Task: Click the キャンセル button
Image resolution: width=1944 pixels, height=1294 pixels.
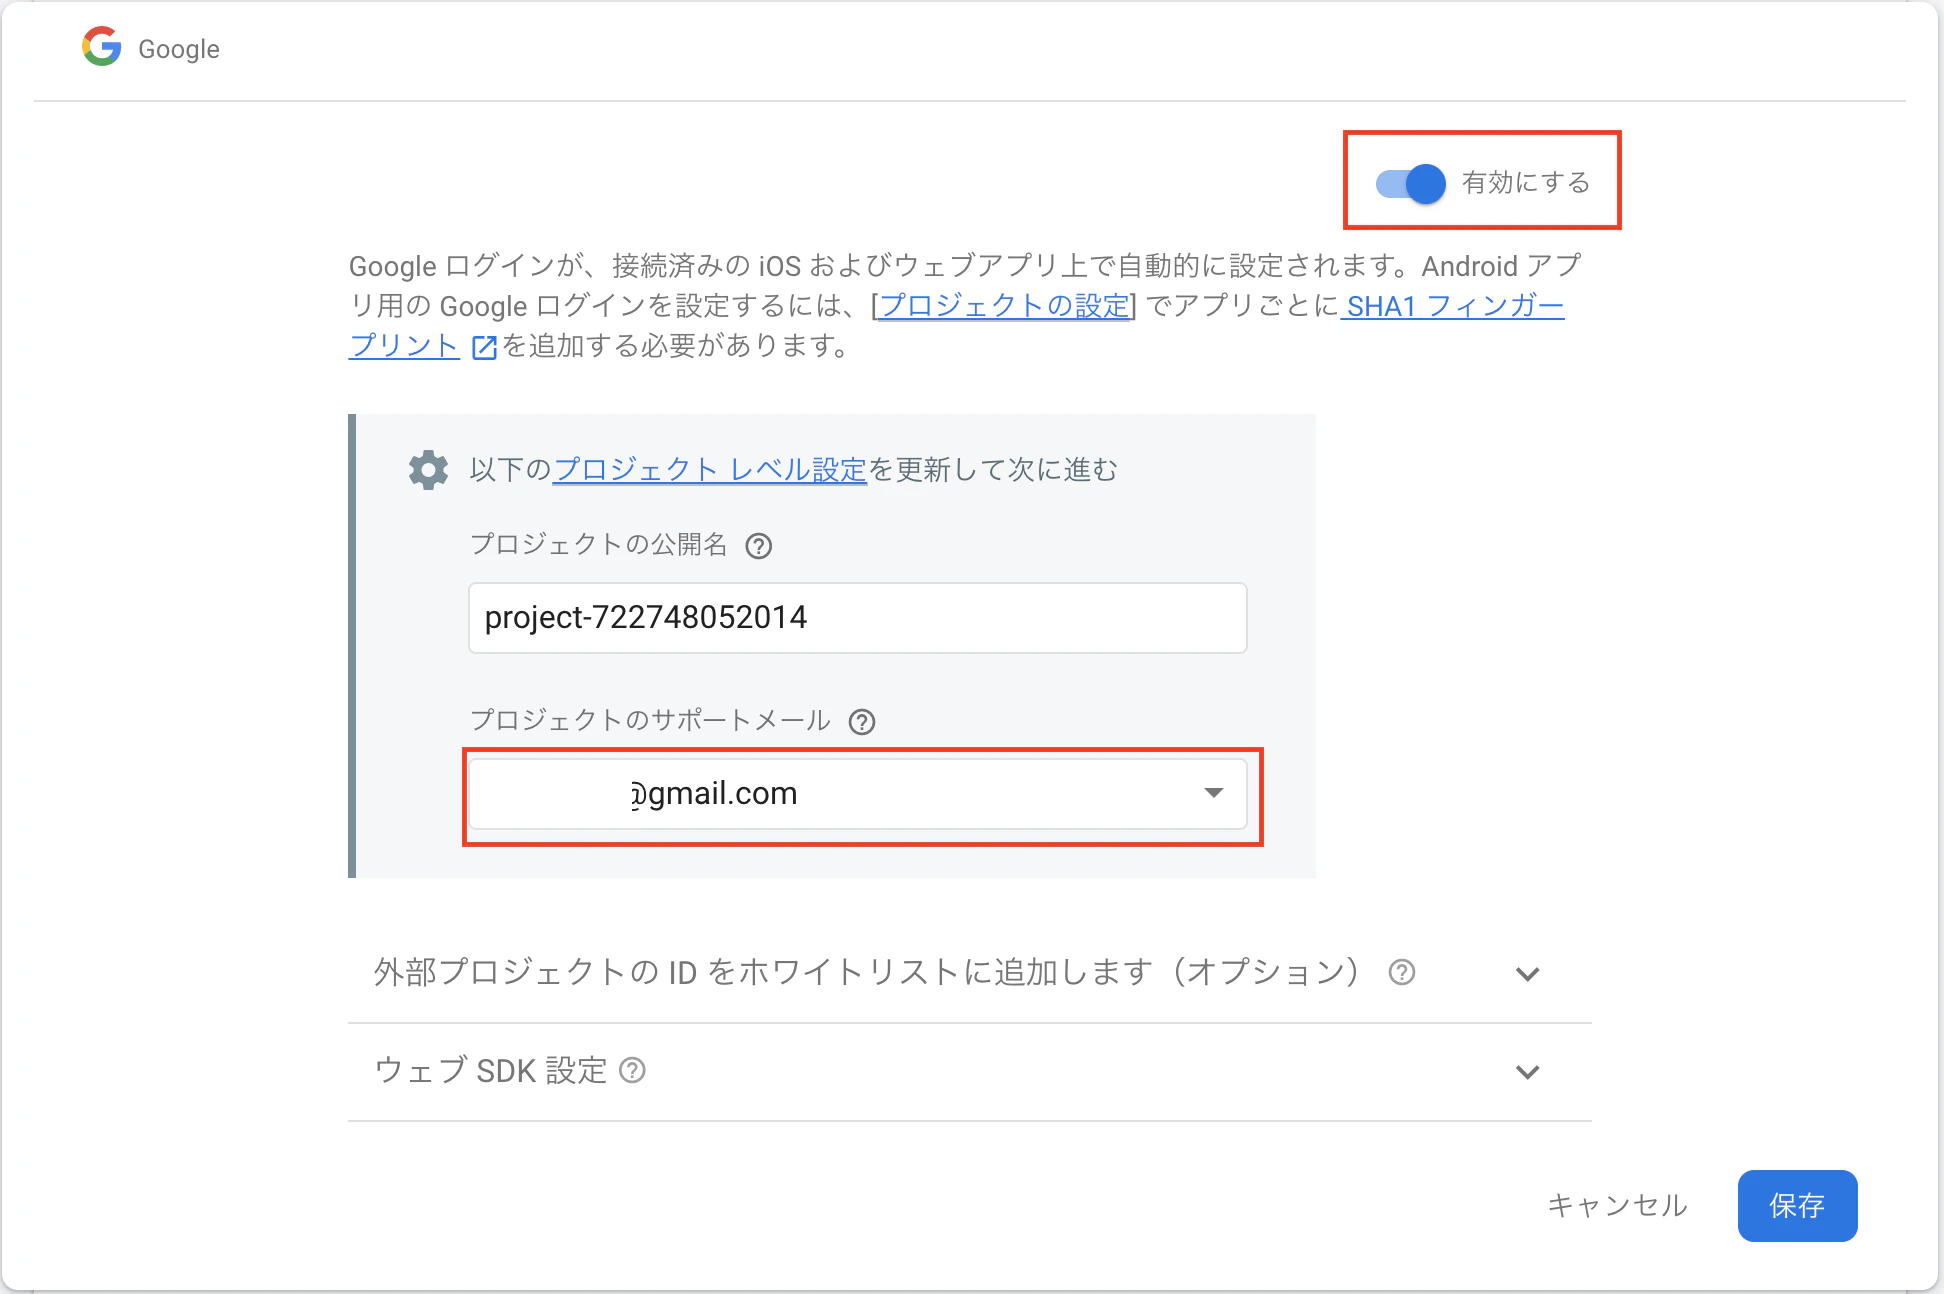Action: (1617, 1206)
